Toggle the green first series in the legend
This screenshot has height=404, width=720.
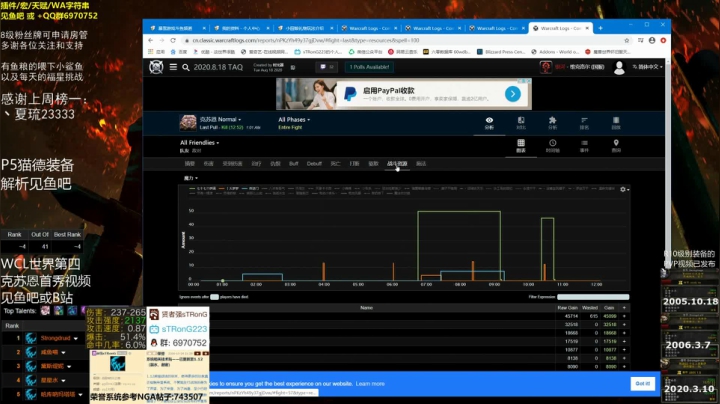203,188
